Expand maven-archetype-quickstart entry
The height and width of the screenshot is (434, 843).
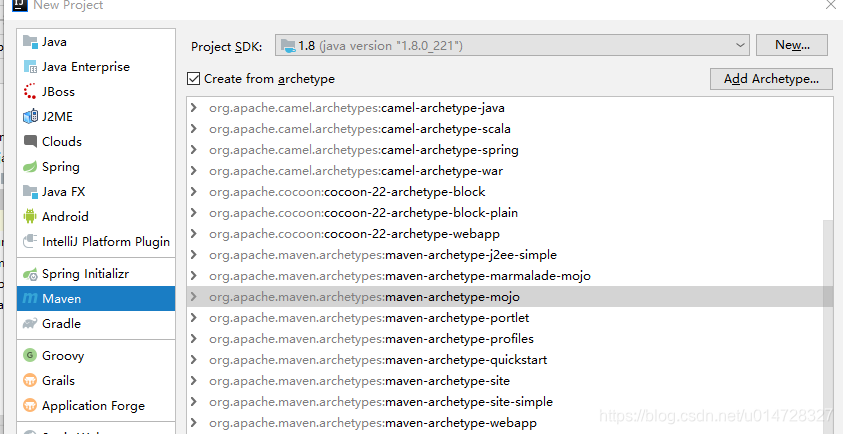pos(194,359)
